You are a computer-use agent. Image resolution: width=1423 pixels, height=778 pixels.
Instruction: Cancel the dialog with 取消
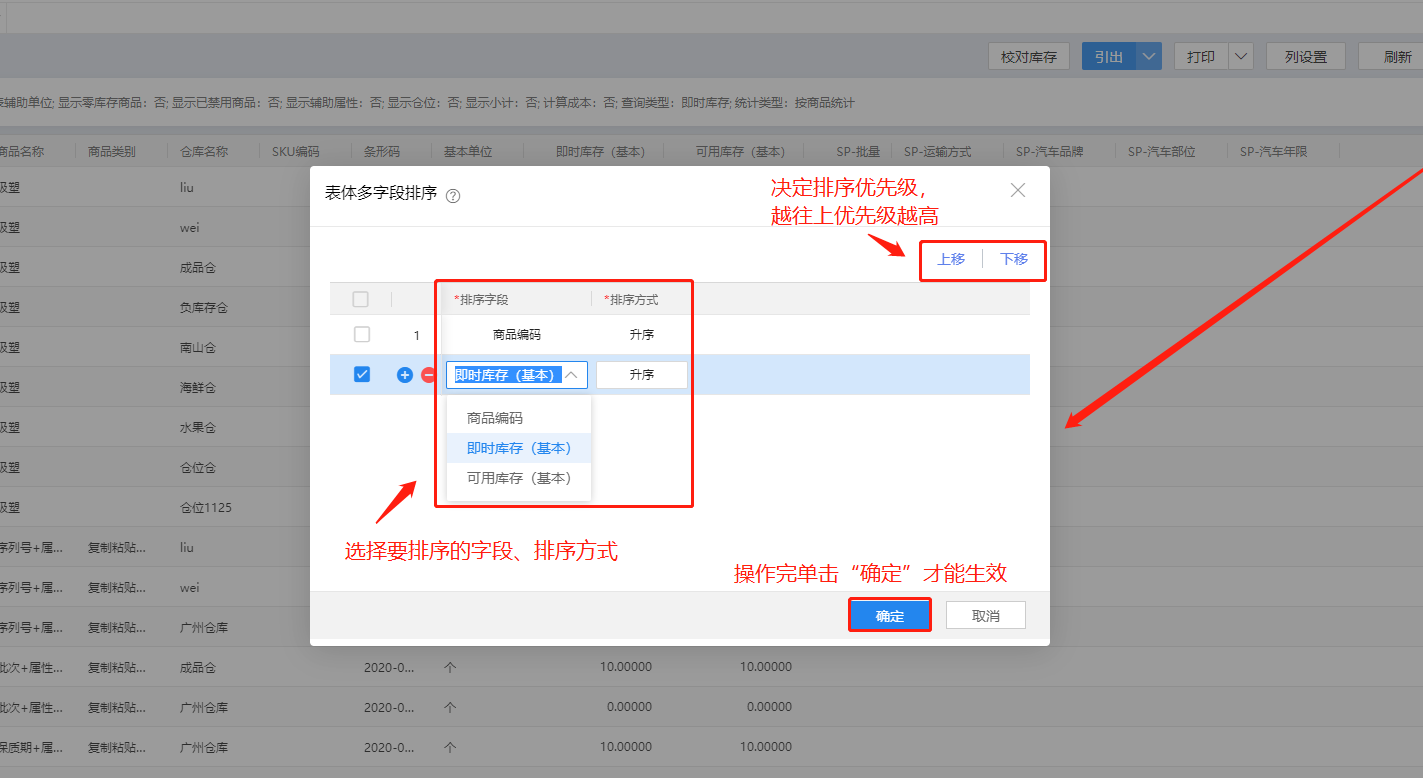point(986,615)
